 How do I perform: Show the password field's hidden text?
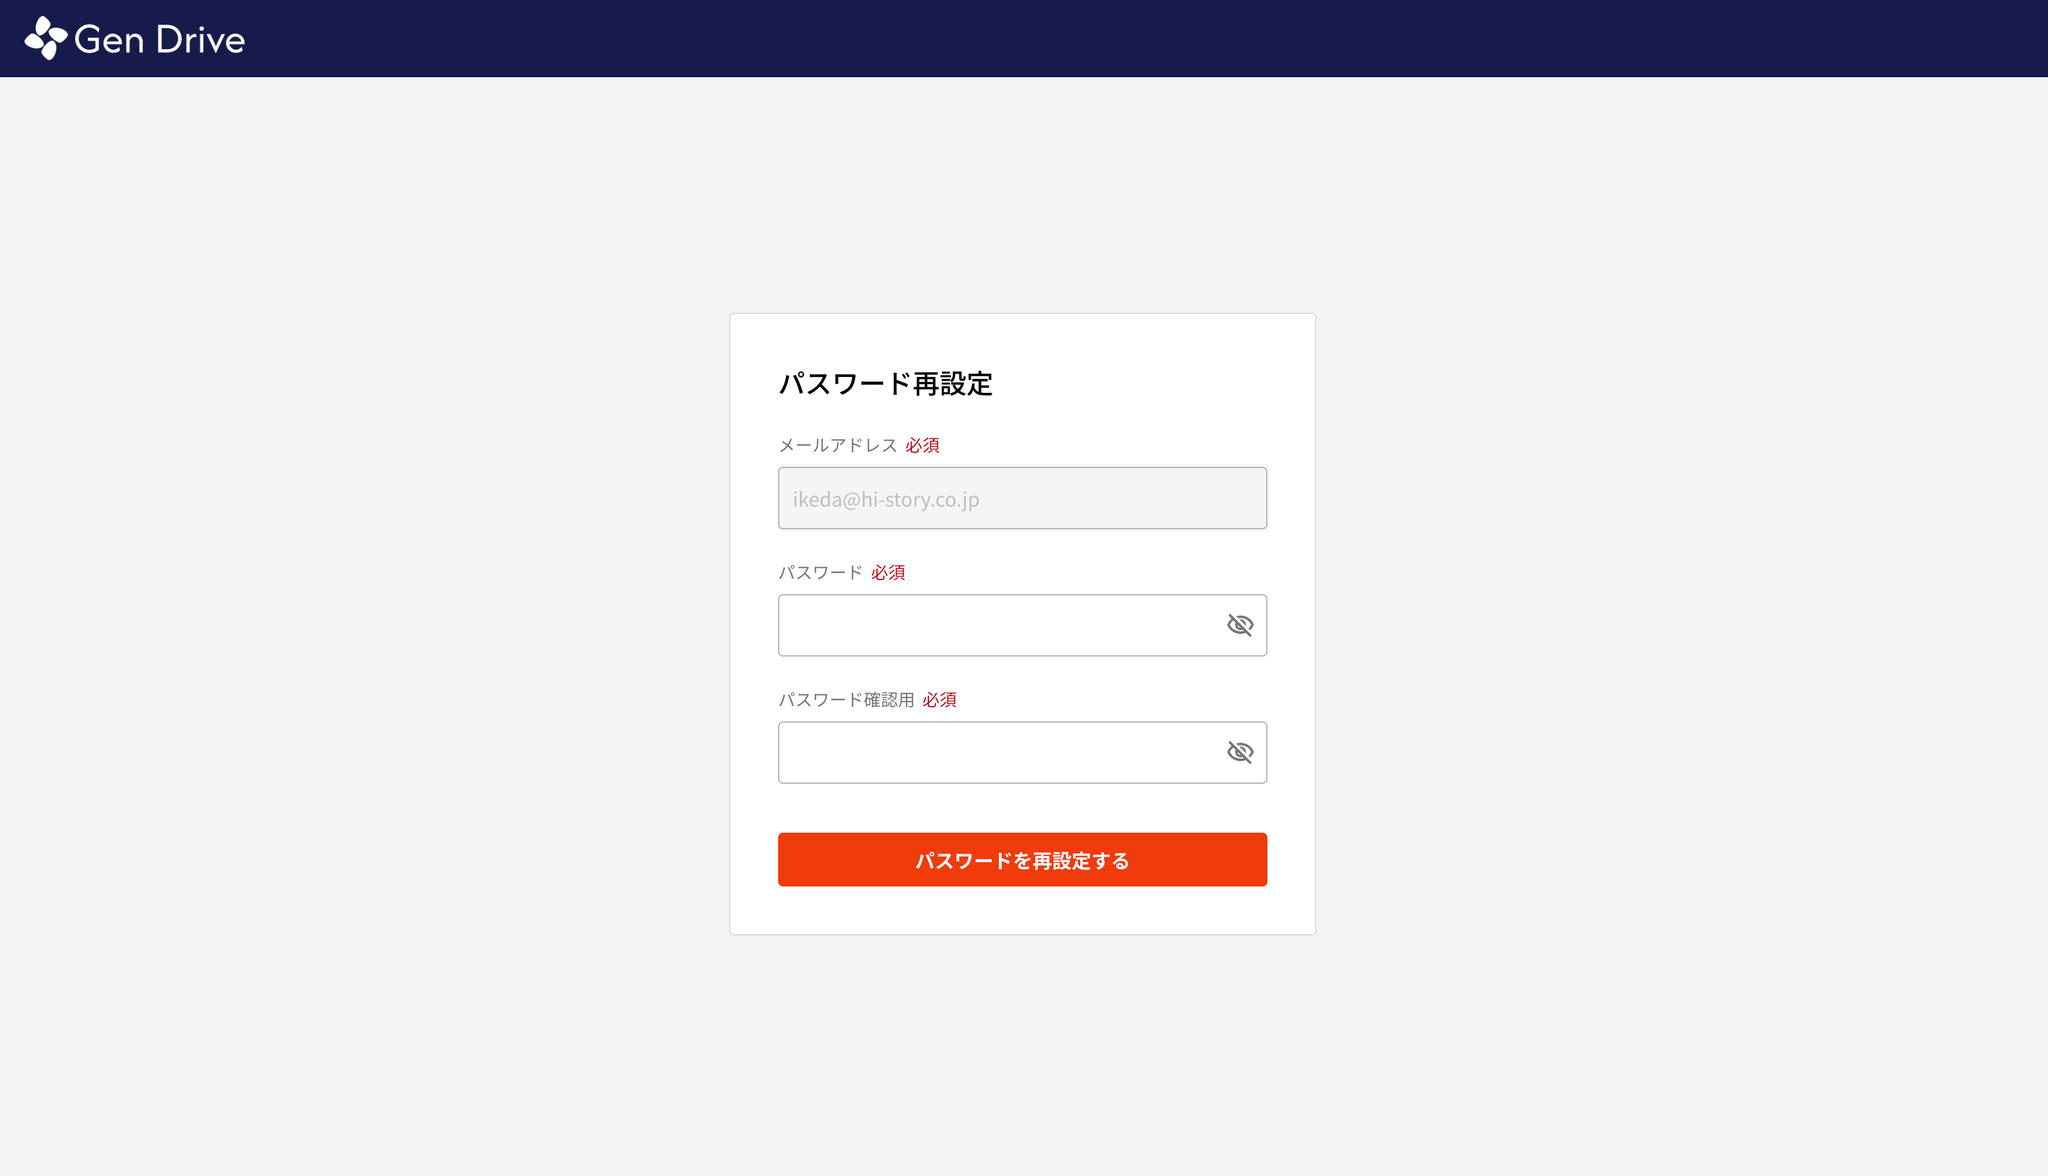click(1239, 625)
